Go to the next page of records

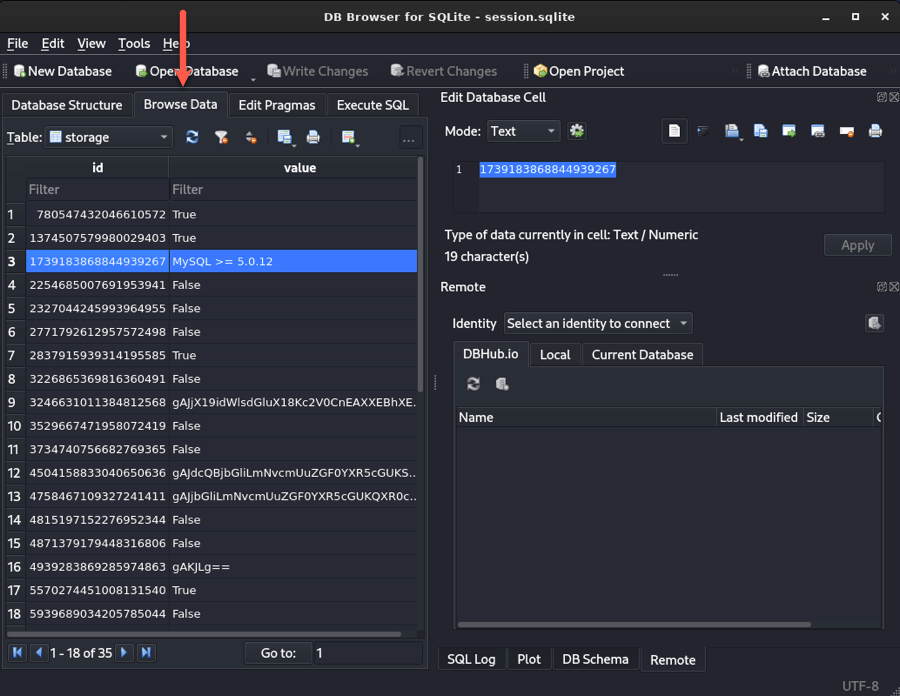point(123,652)
